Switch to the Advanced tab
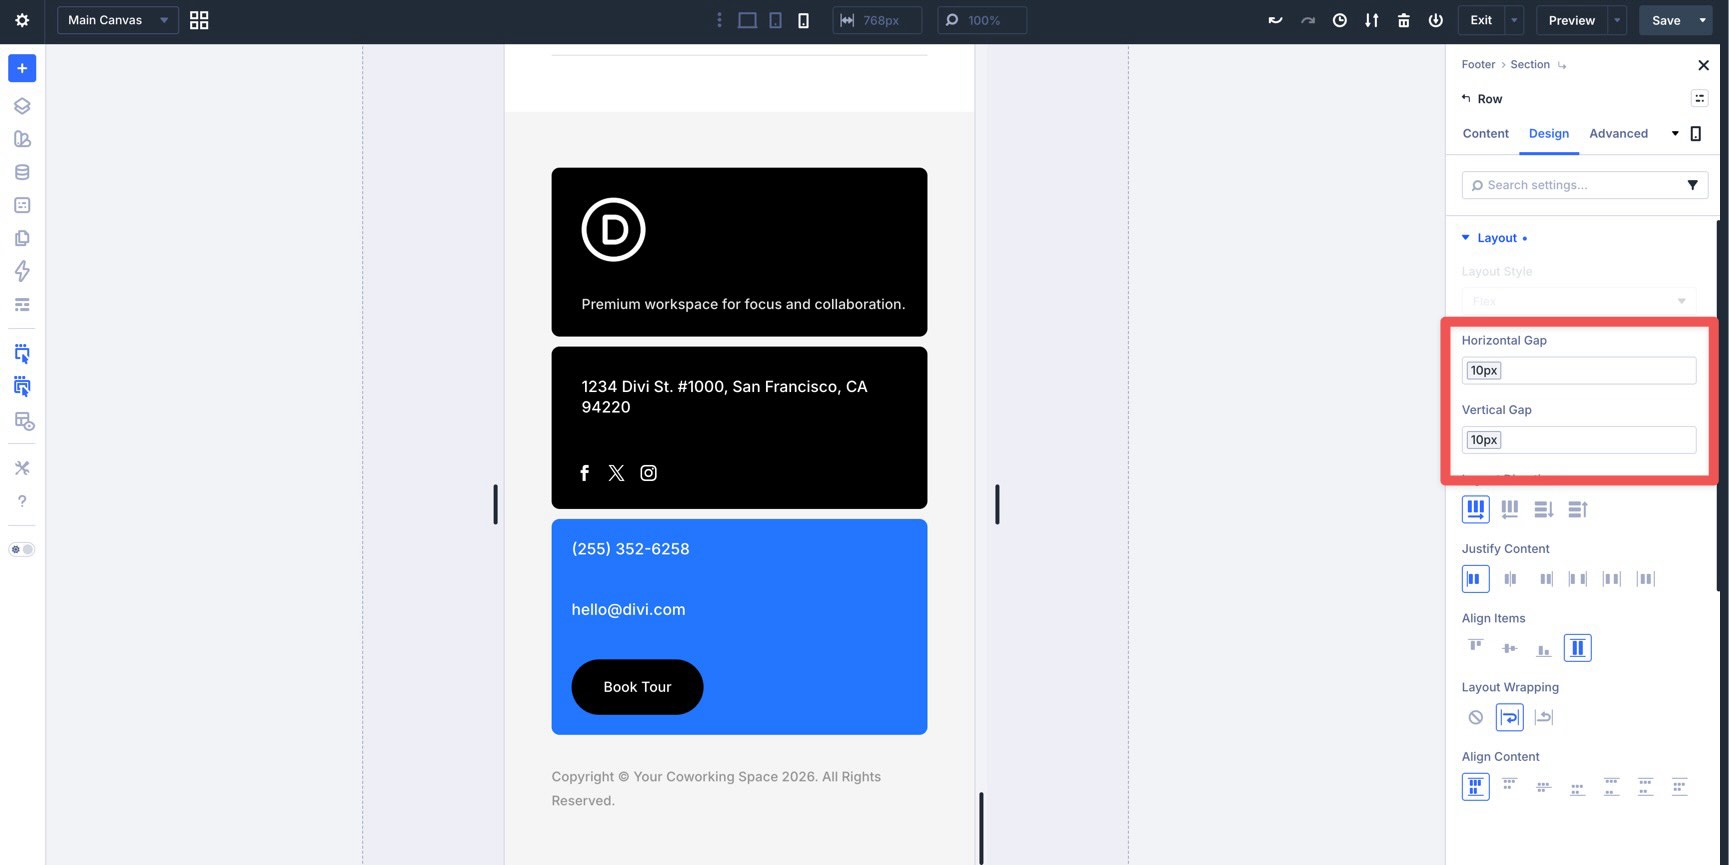The height and width of the screenshot is (865, 1729). point(1618,133)
